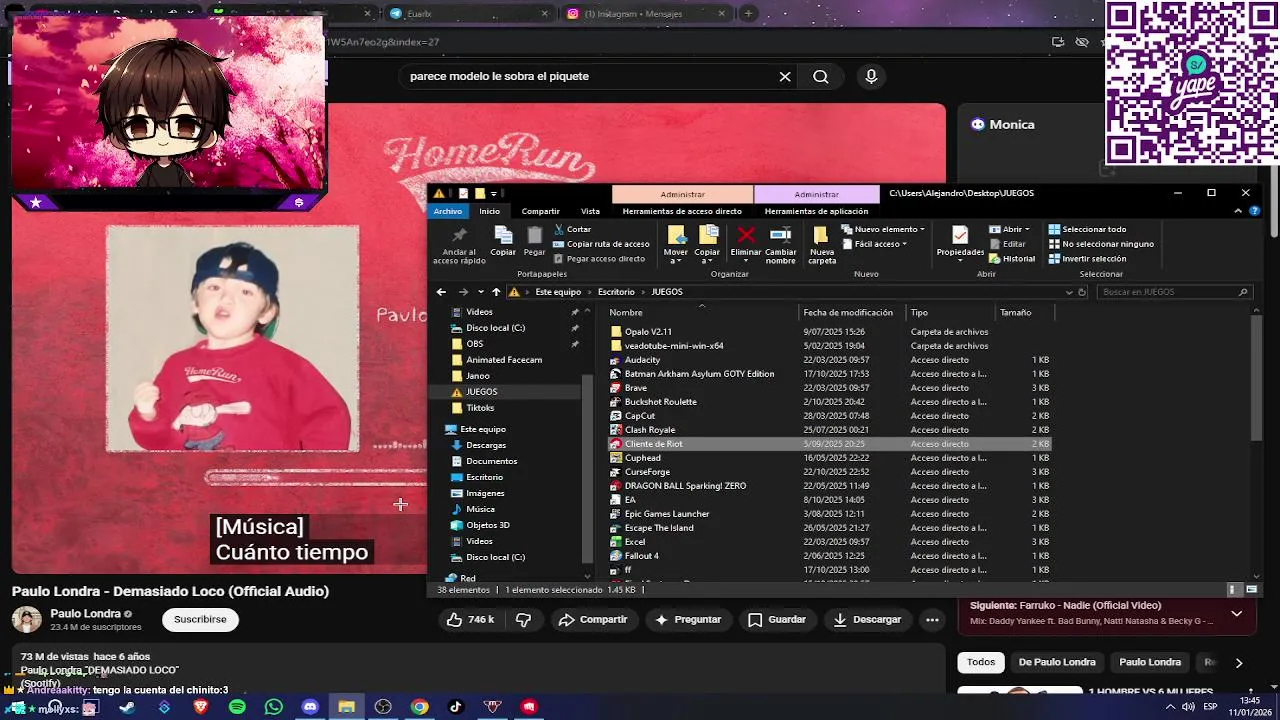Switch to Instagram Mensajes browser tab

tap(644, 14)
